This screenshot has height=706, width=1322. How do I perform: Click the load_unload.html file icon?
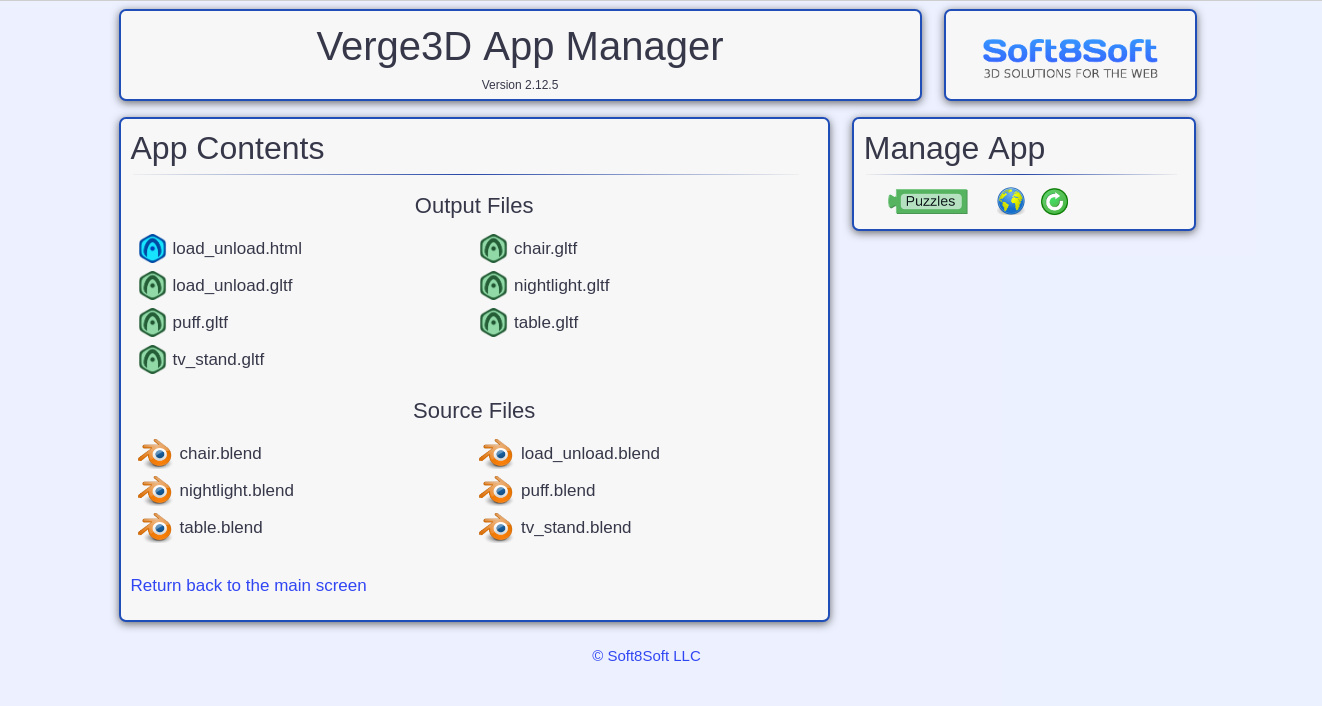tap(152, 248)
